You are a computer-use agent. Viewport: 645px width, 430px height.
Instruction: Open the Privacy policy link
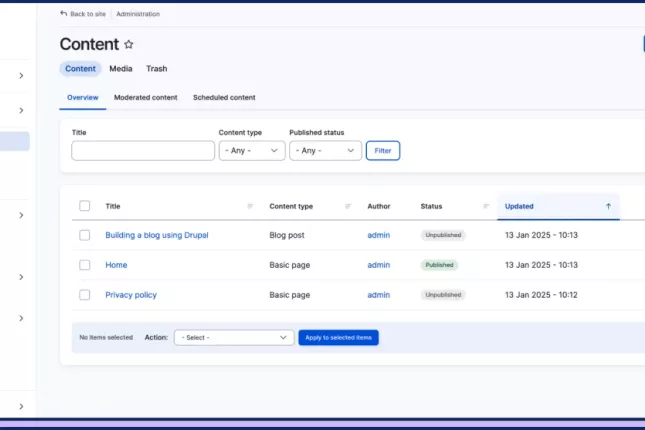tap(131, 295)
